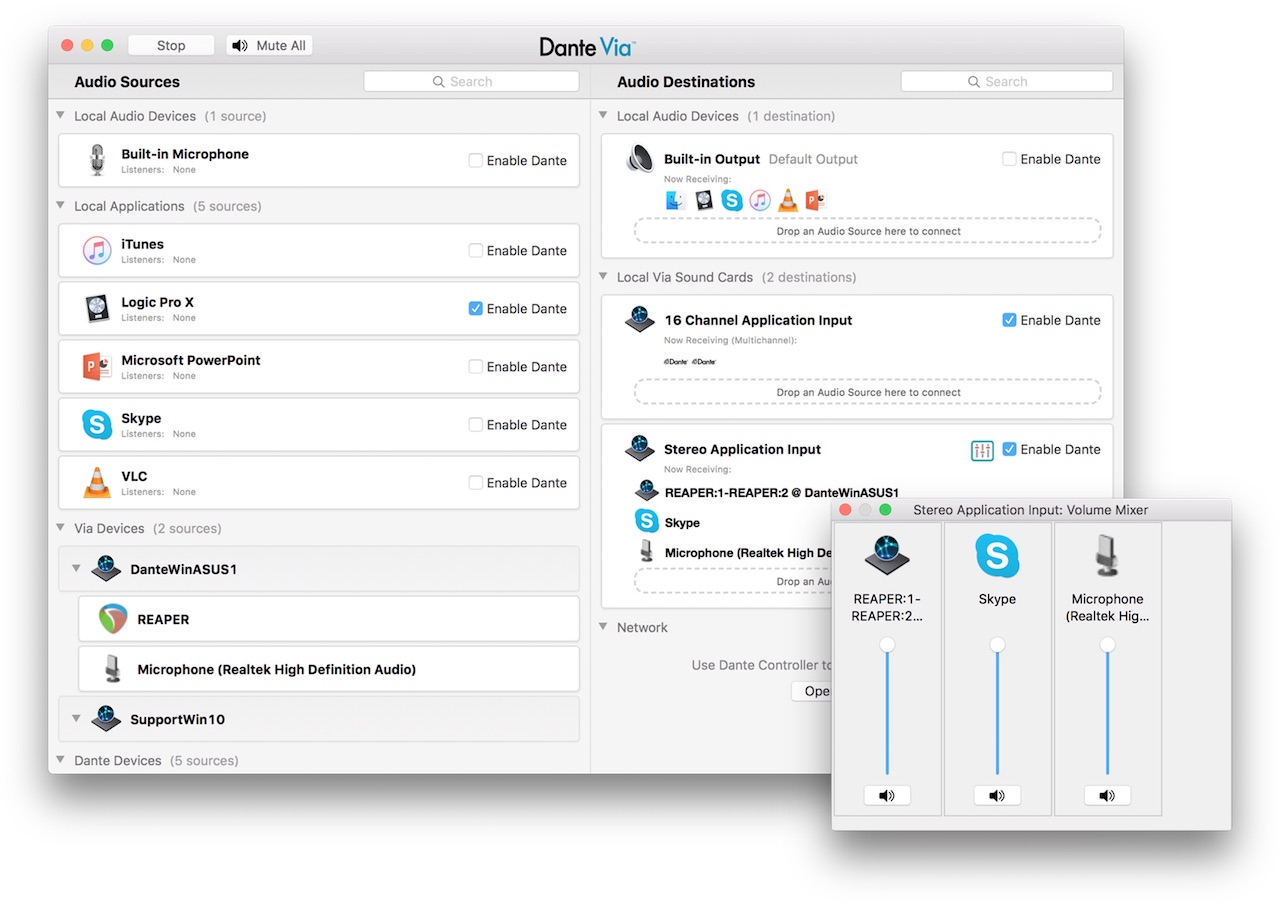1280x905 pixels.
Task: Click Skype icon under Built-in Output receiving
Action: [x=732, y=200]
